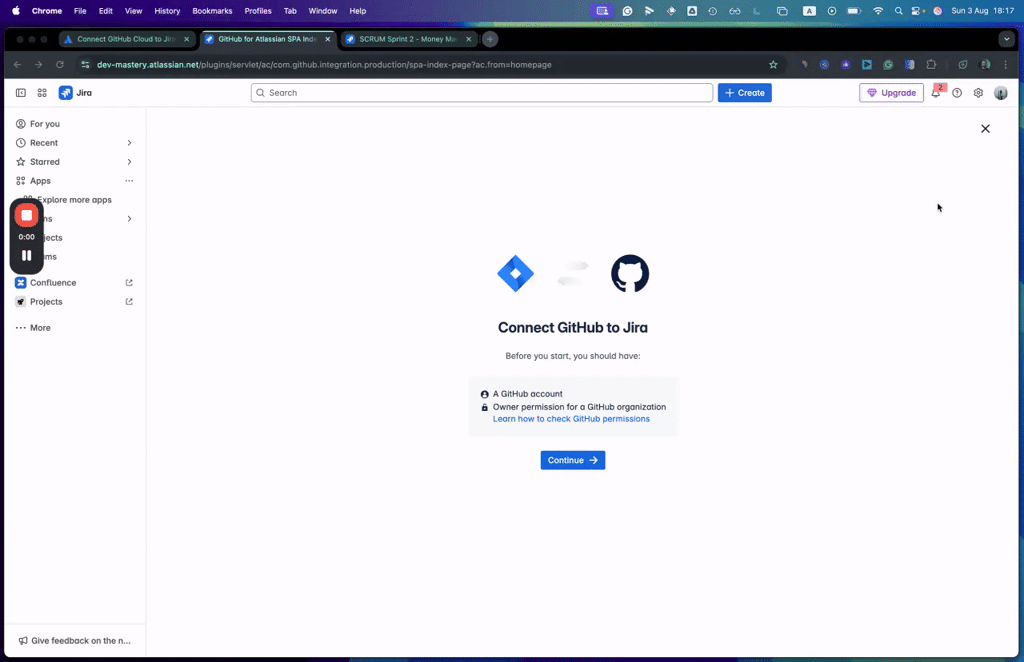This screenshot has height=662, width=1024.
Task: Expand the chevron below the Apps section
Action: (x=129, y=219)
